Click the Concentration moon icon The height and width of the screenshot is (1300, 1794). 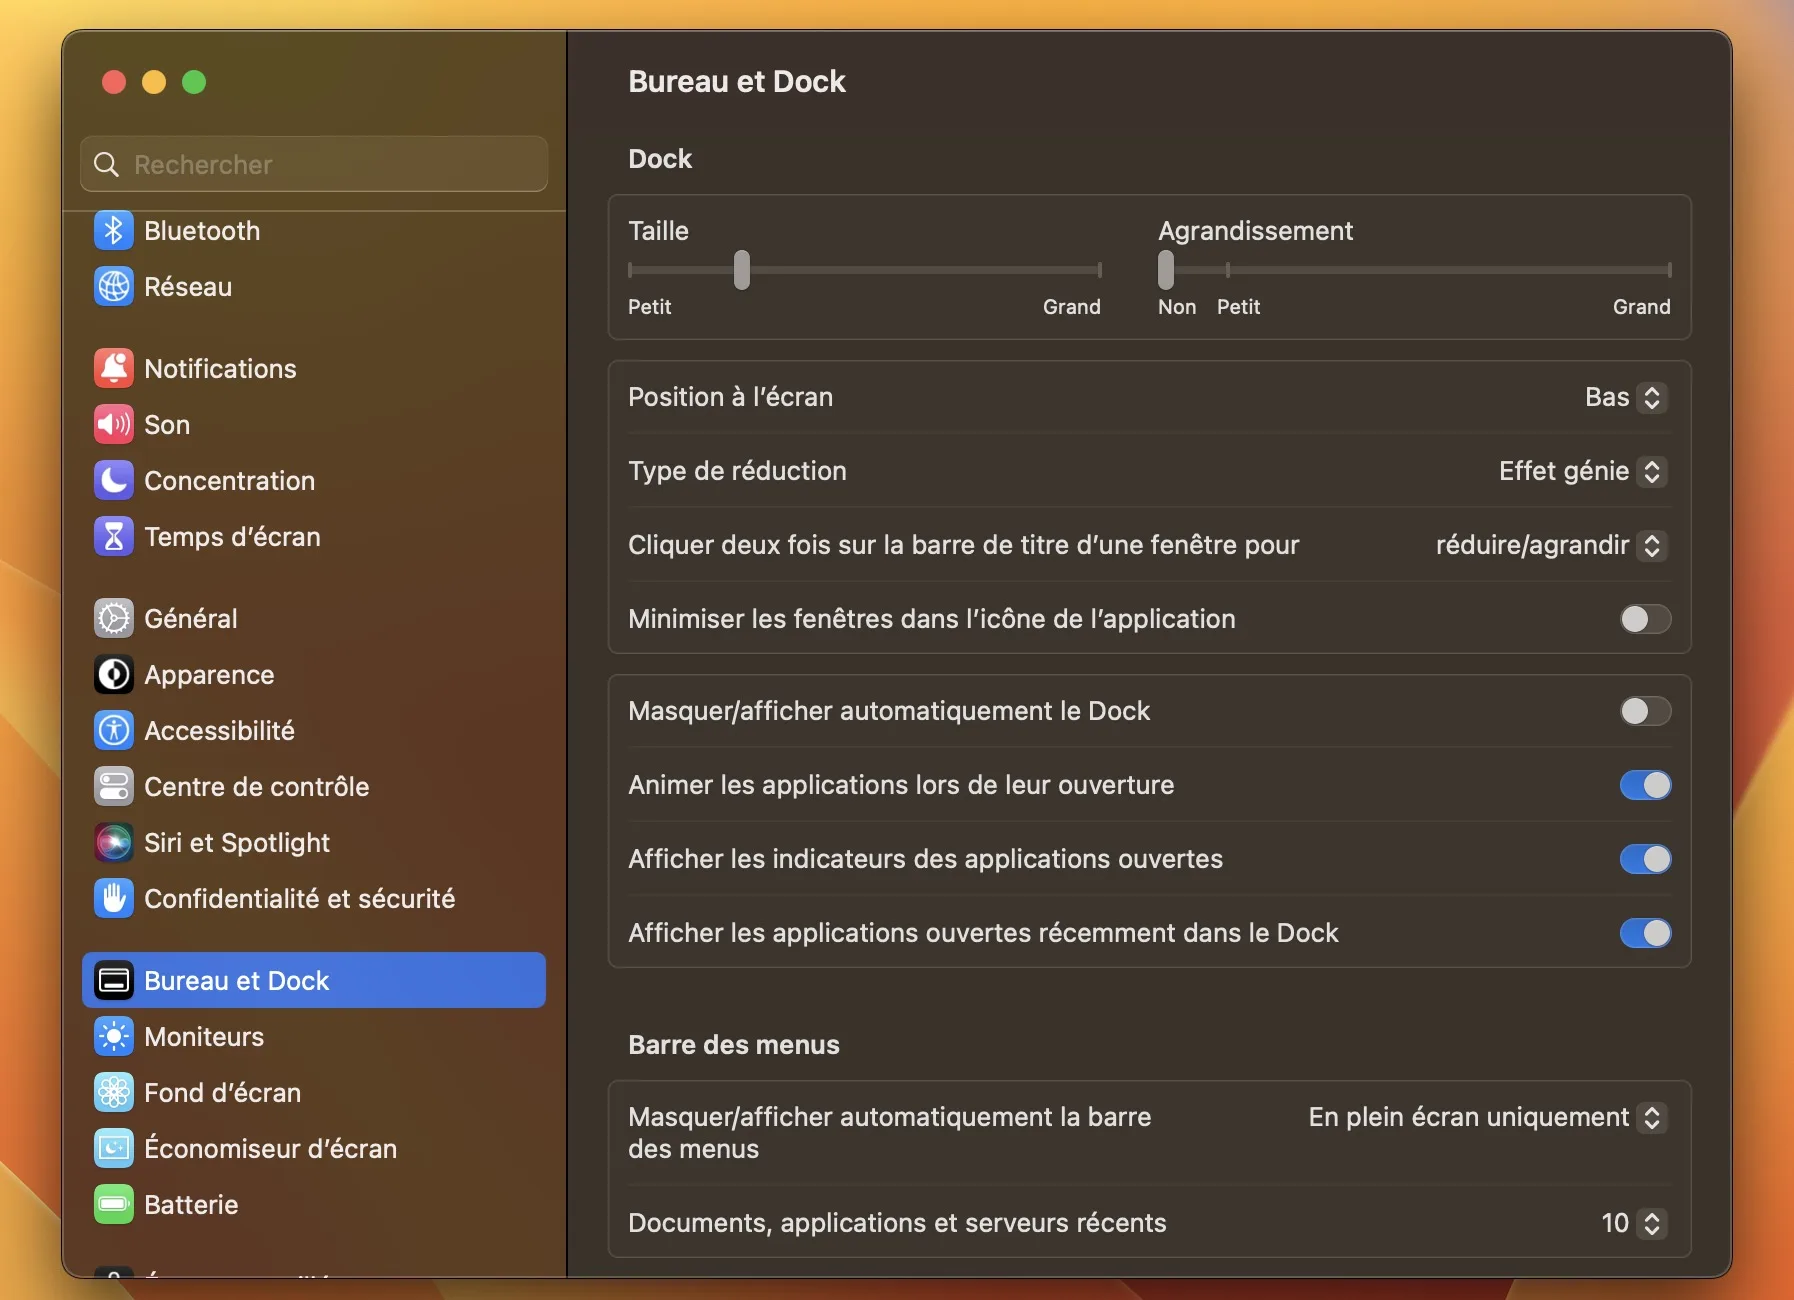click(114, 481)
